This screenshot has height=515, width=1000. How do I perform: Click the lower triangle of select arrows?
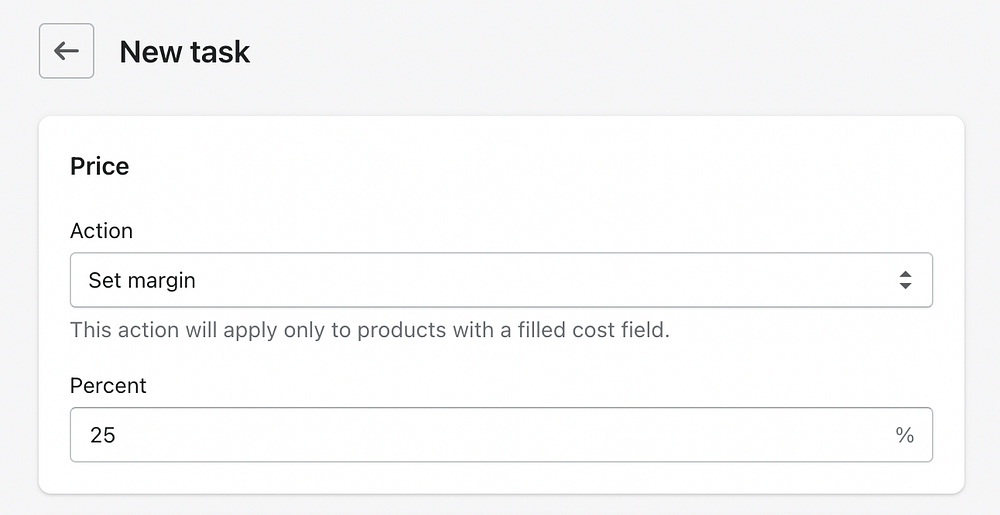(904, 287)
